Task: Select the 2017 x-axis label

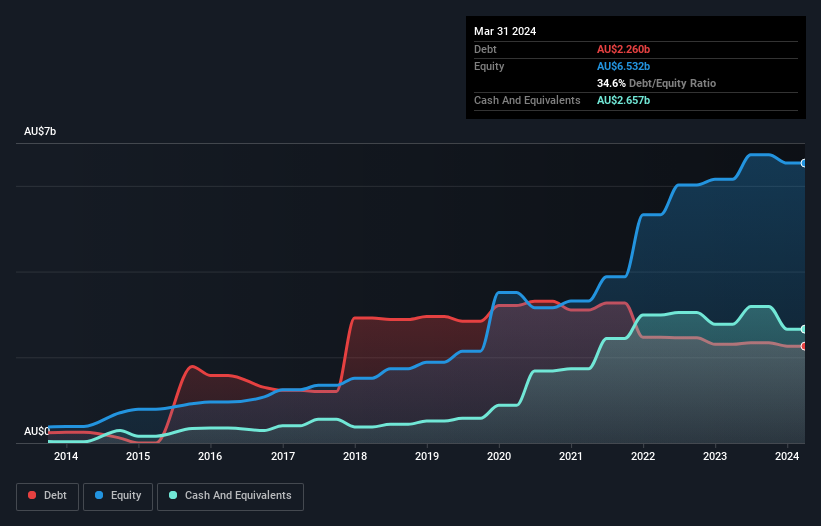Action: click(283, 456)
